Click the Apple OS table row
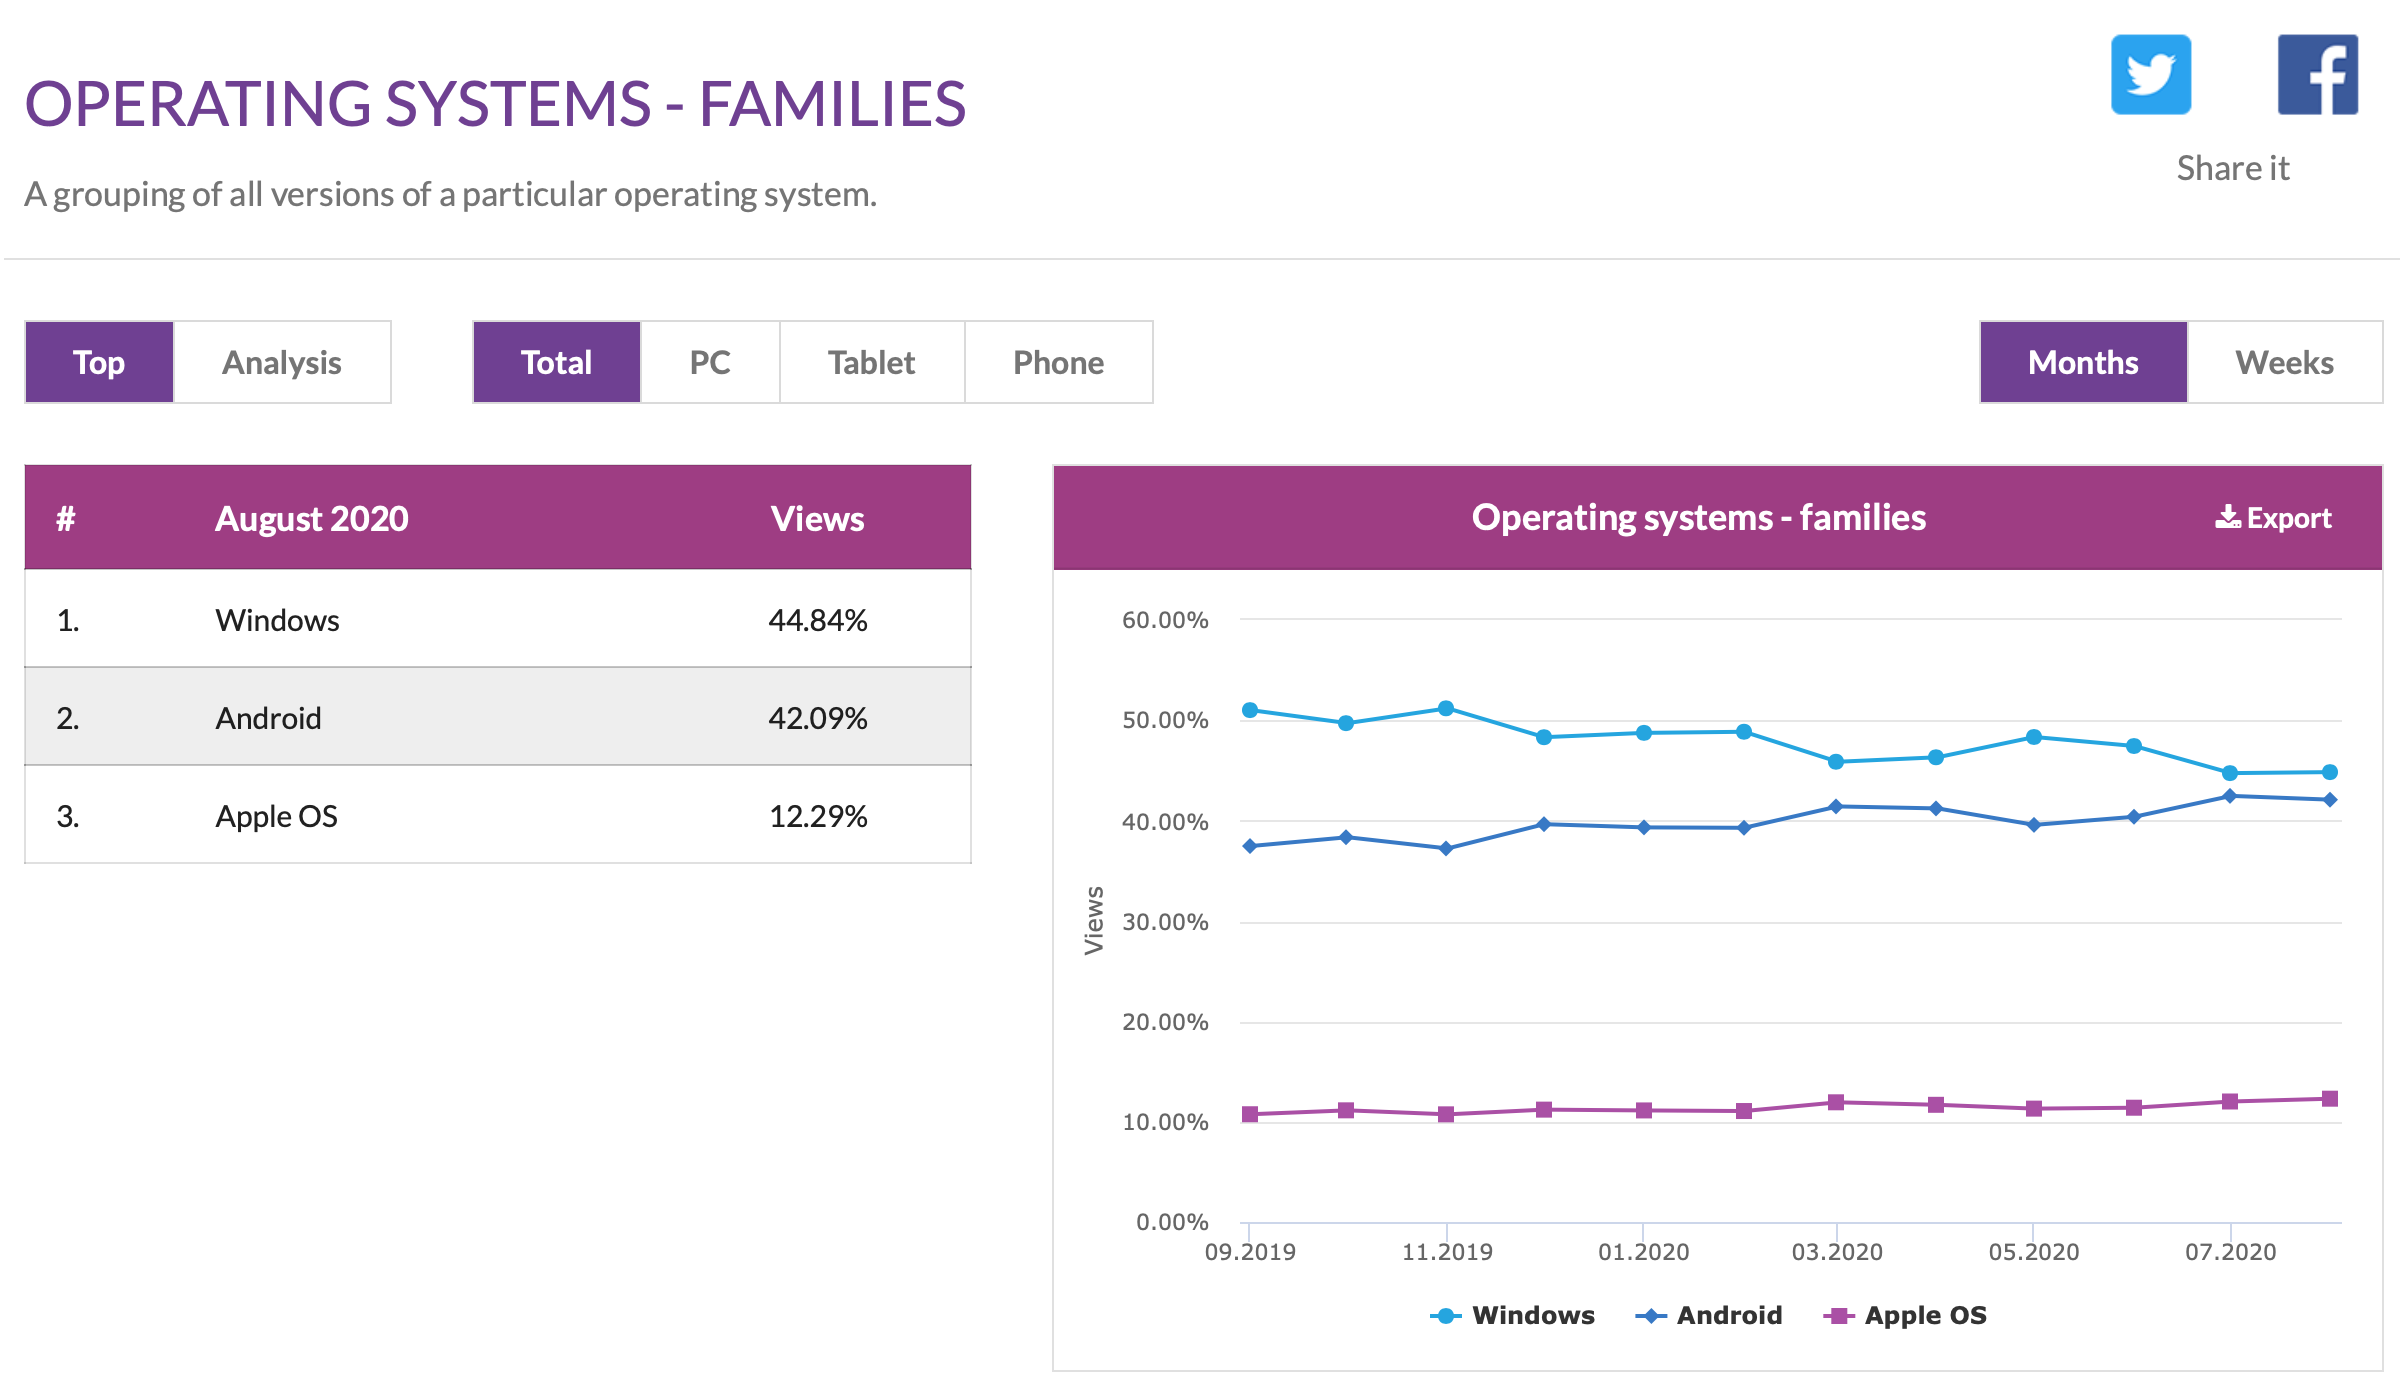The image size is (2400, 1394). 277,816
